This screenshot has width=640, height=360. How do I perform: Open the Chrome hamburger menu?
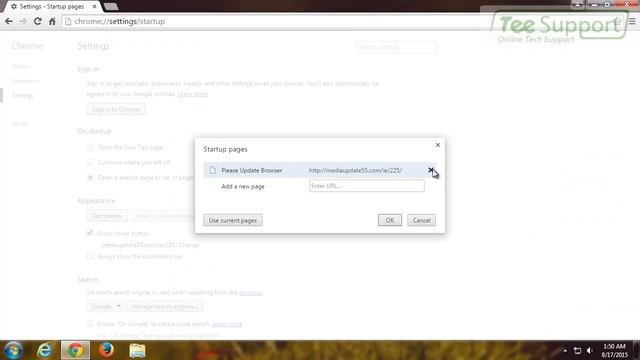click(632, 21)
